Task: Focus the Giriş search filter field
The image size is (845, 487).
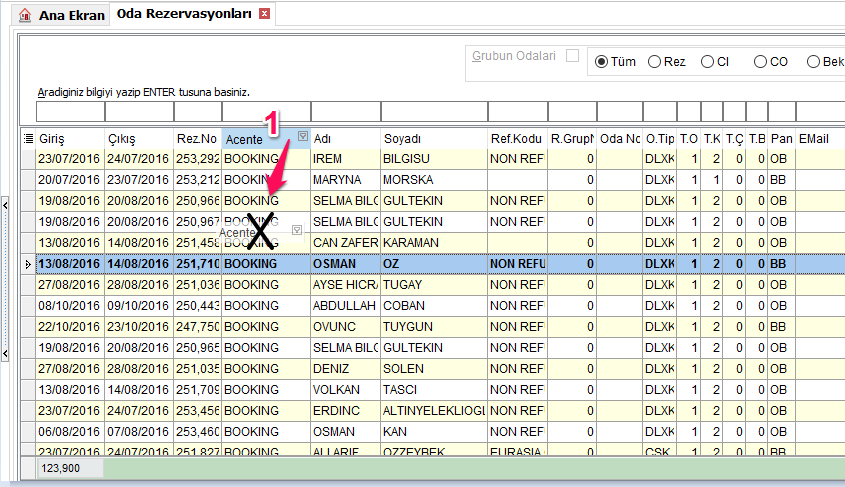Action: click(x=71, y=112)
